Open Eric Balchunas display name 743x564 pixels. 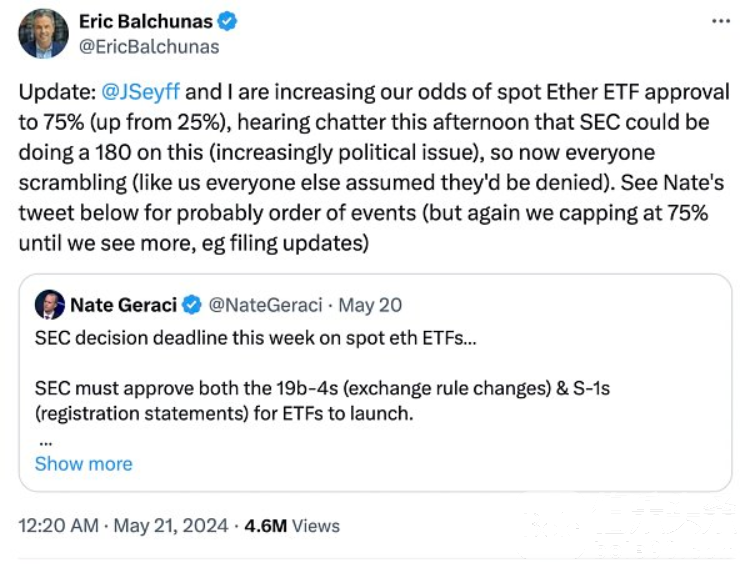pyautogui.click(x=146, y=21)
